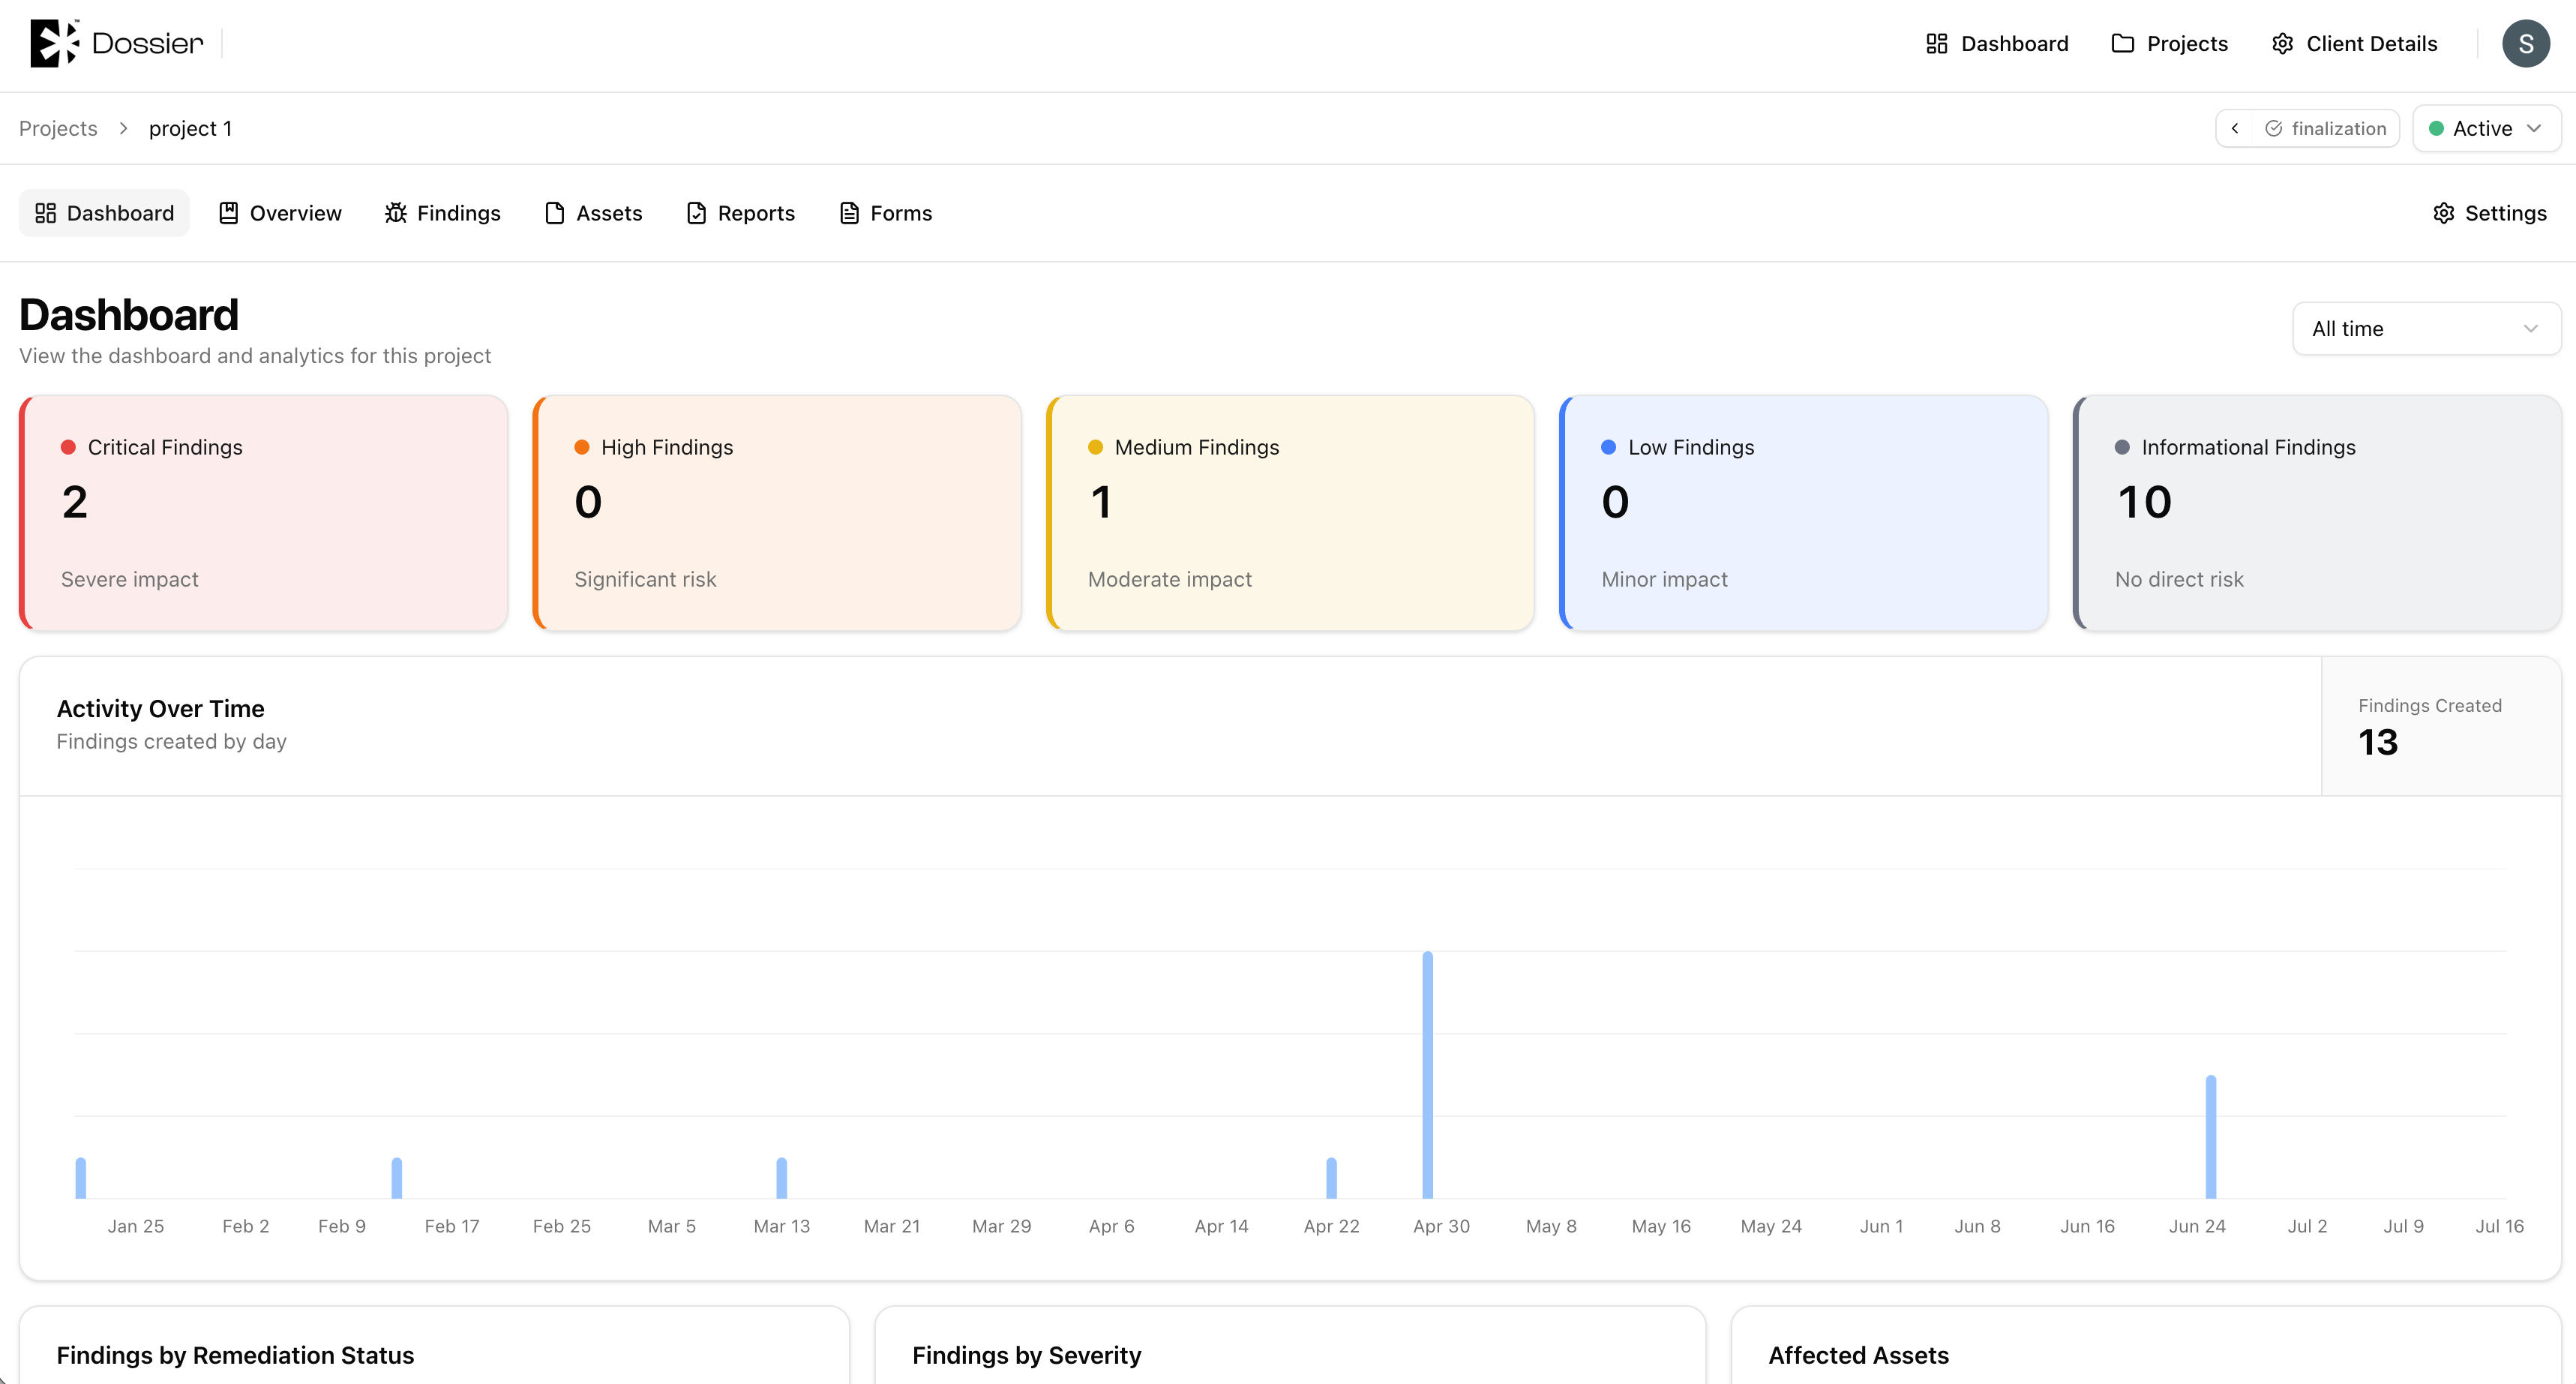
Task: Click the Findings by Remediation Status heading
Action: point(235,1355)
